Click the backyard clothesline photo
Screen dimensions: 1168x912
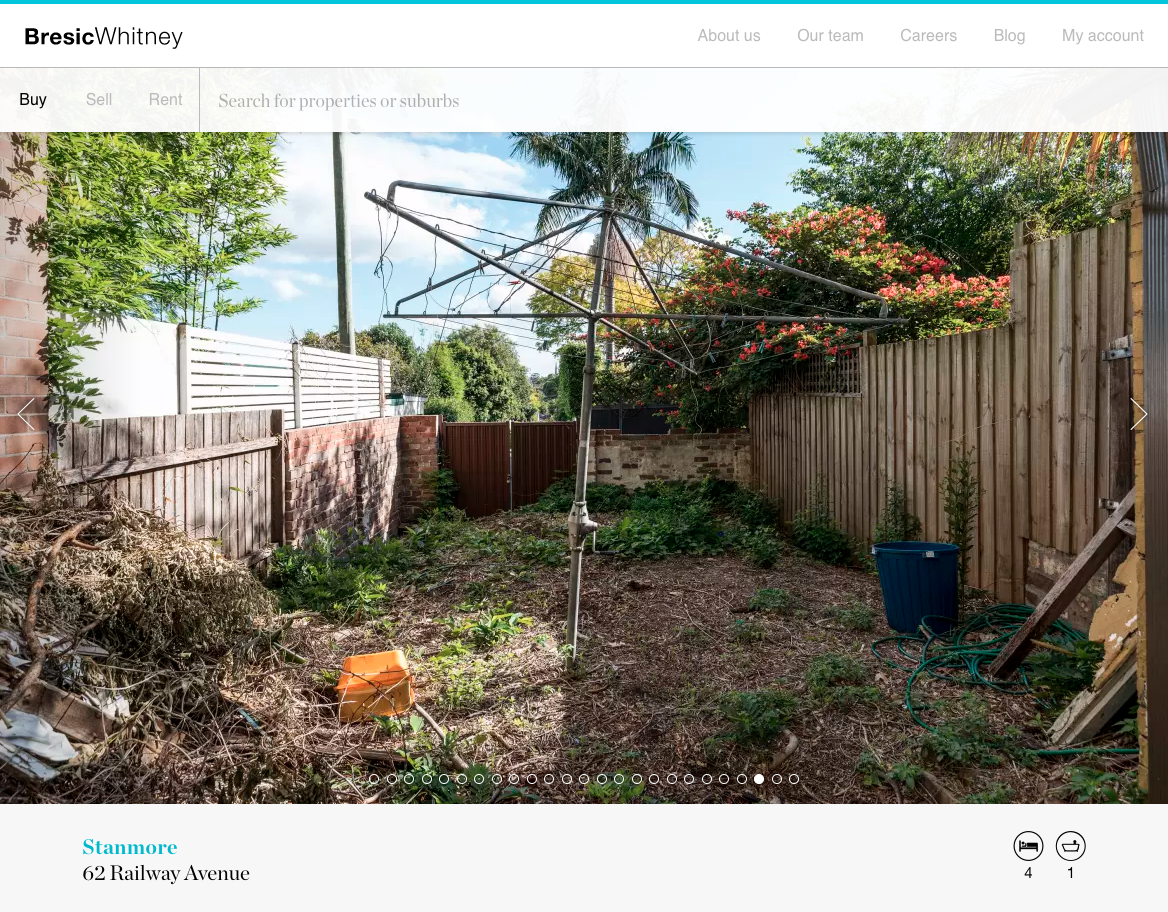[x=584, y=468]
